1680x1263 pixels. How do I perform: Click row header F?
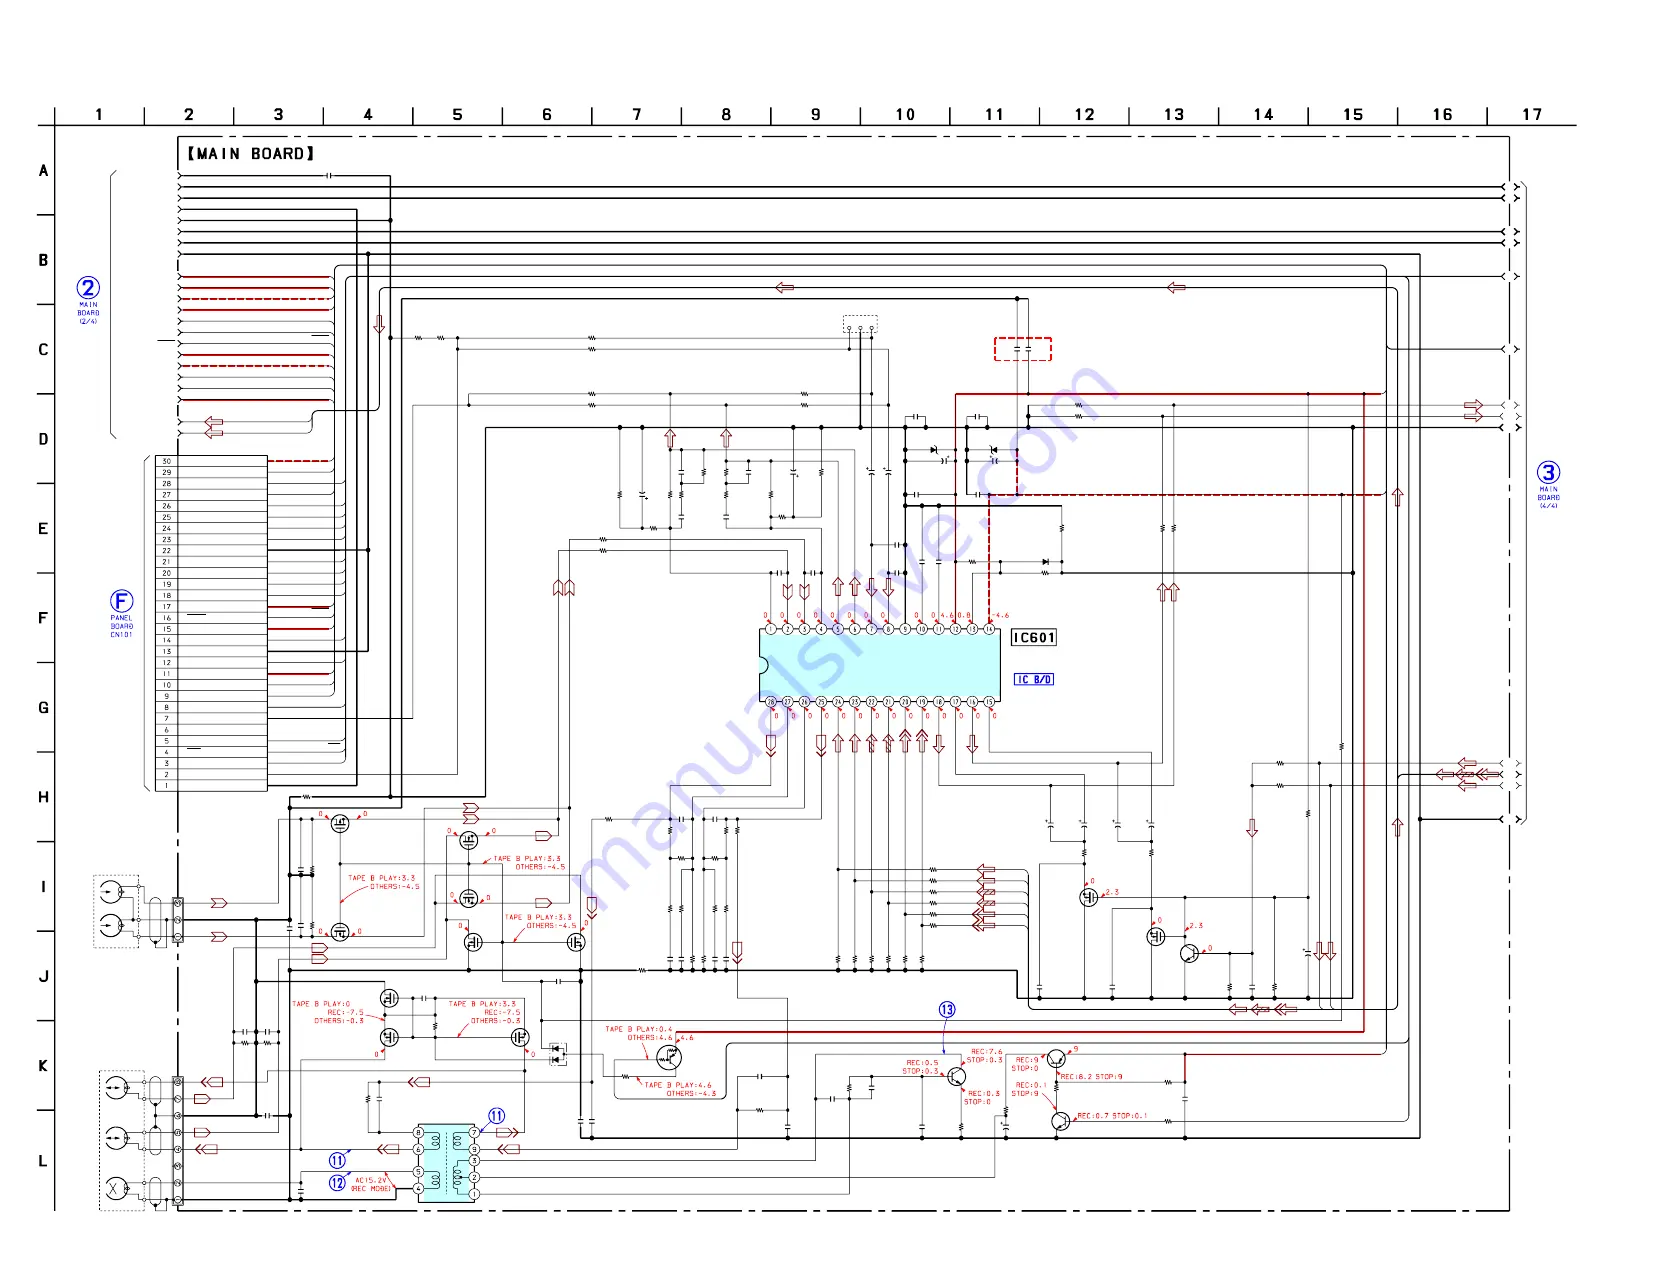43,618
